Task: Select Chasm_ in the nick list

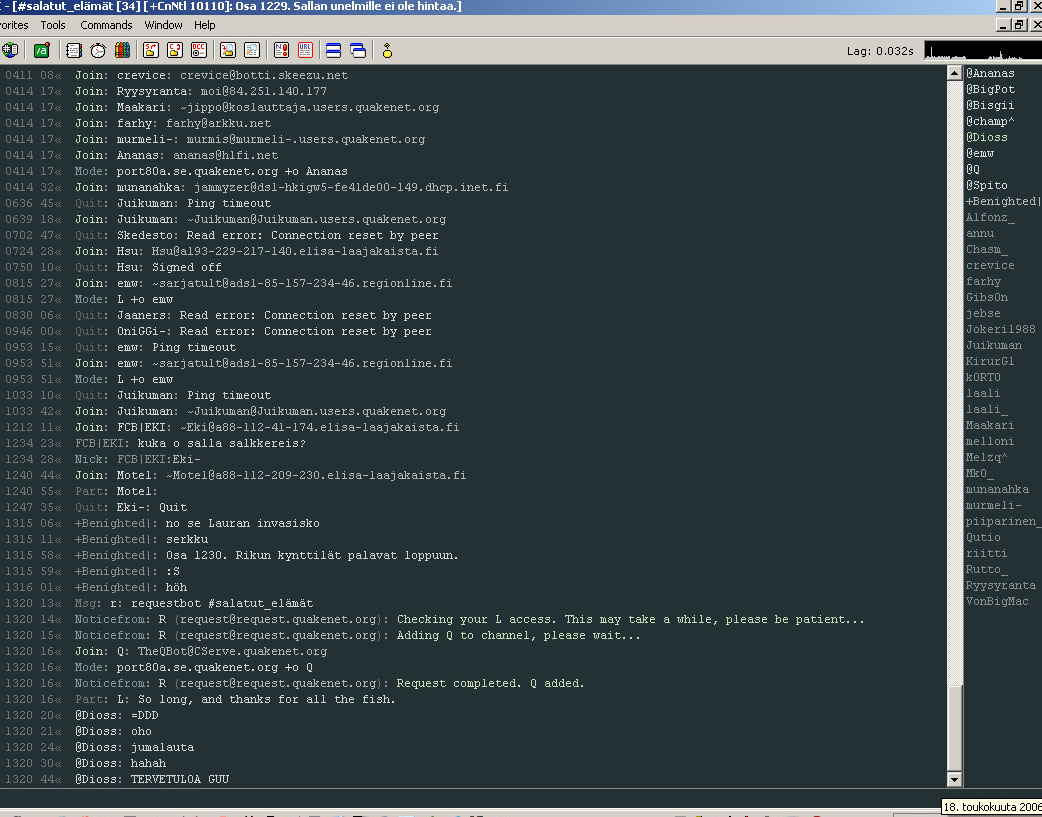Action: [987, 249]
